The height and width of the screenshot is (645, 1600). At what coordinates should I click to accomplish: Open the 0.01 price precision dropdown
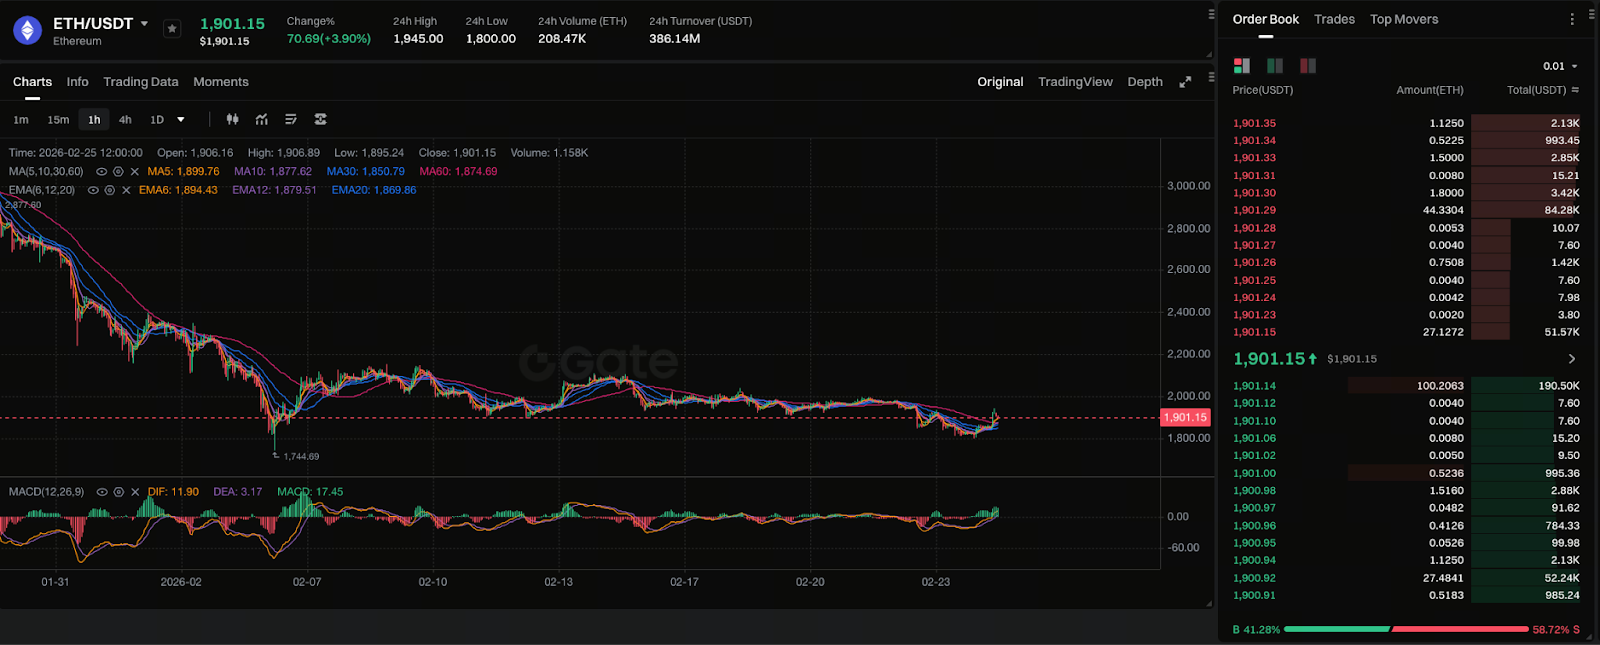(1560, 66)
